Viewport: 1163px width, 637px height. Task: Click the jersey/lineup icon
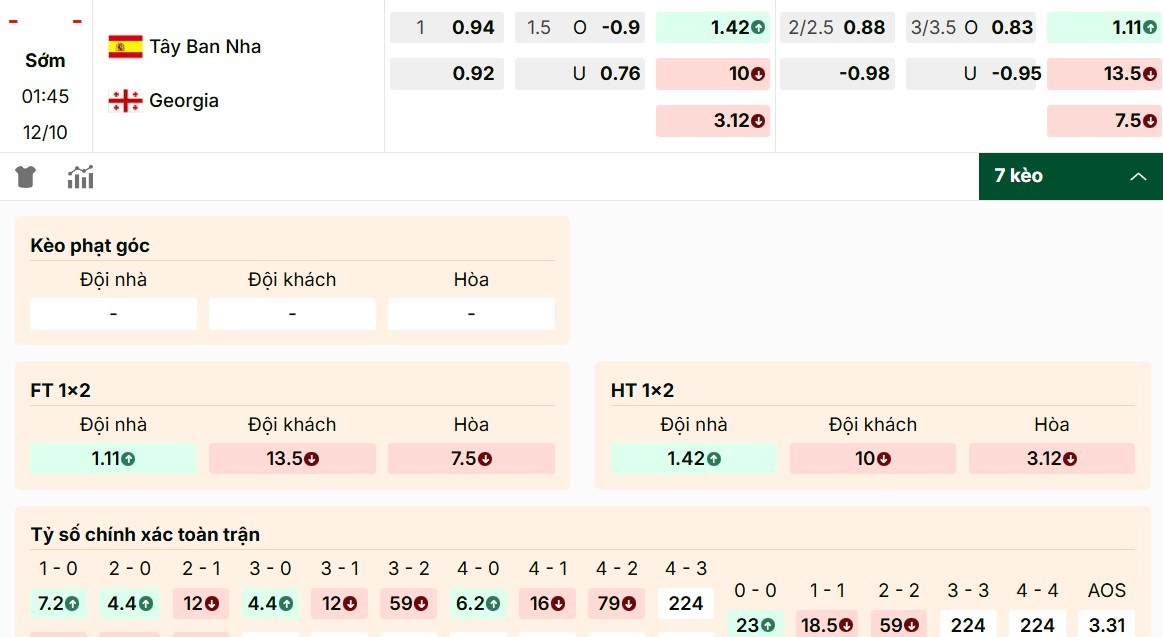(x=25, y=176)
